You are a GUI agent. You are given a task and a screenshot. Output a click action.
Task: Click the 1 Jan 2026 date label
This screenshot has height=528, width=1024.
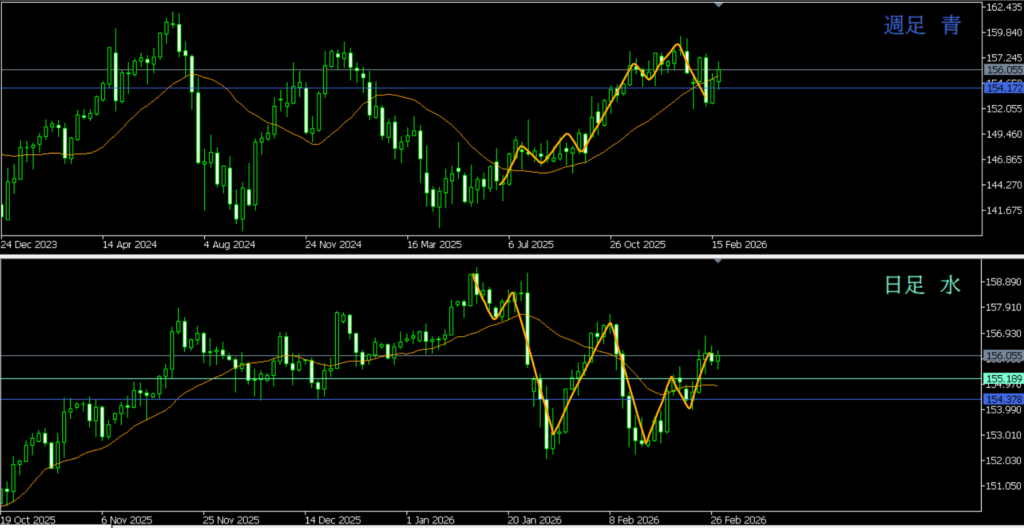[428, 521]
